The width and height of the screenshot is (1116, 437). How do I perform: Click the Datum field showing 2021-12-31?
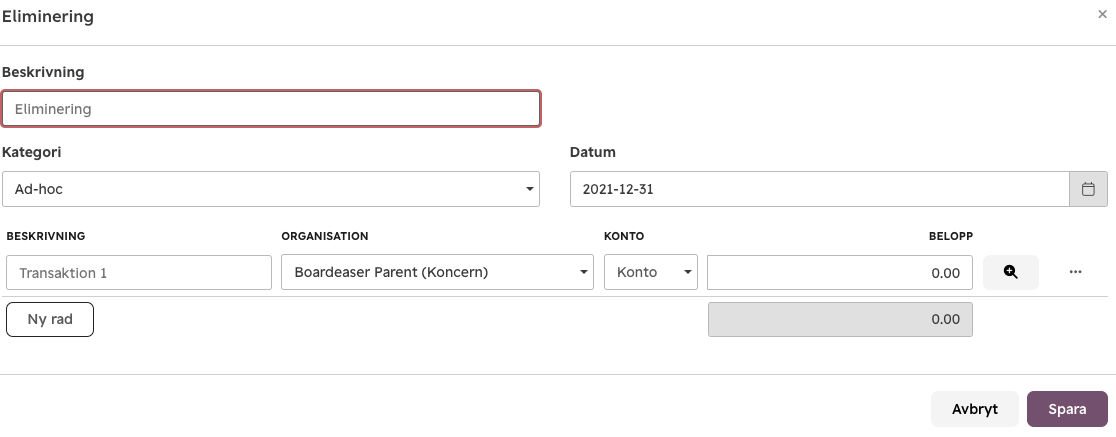pyautogui.click(x=819, y=189)
